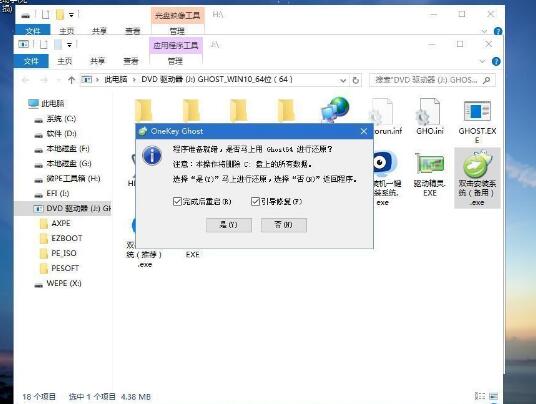Click the folder quick-access icon in H:\ window

60,14
